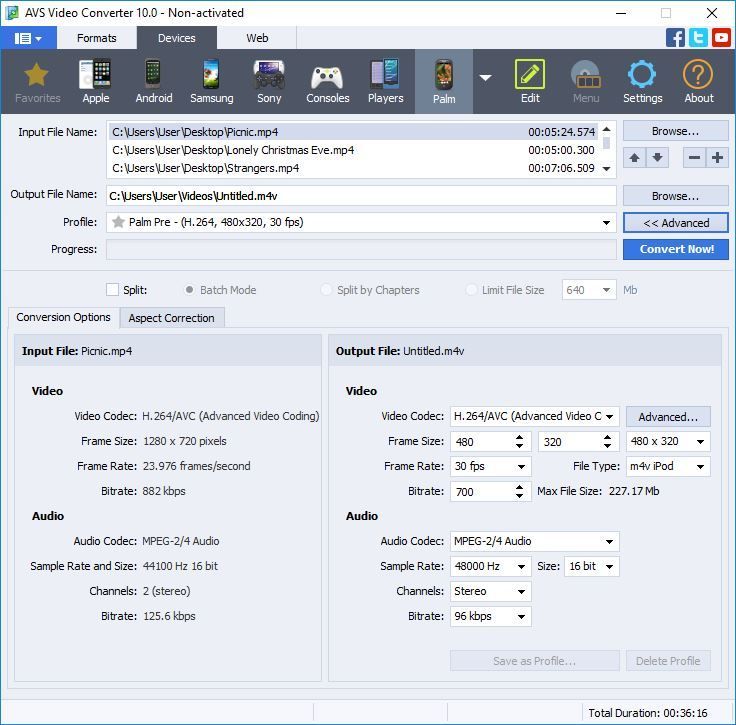Click the conversion Progress bar
The width and height of the screenshot is (736, 725).
361,249
